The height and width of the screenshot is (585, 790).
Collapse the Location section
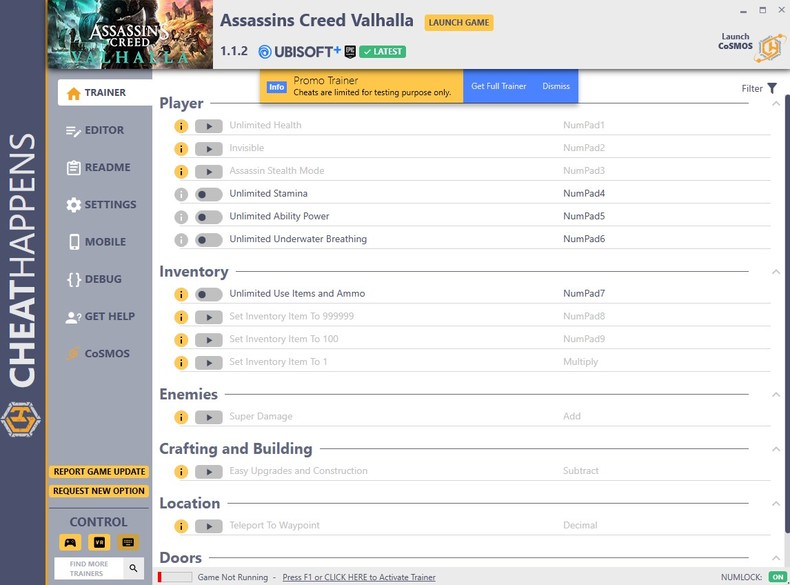[x=776, y=503]
